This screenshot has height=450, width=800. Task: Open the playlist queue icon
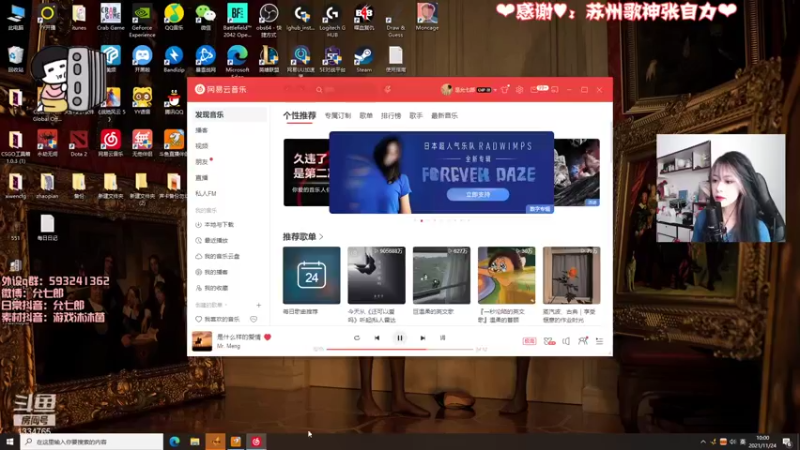pos(599,341)
